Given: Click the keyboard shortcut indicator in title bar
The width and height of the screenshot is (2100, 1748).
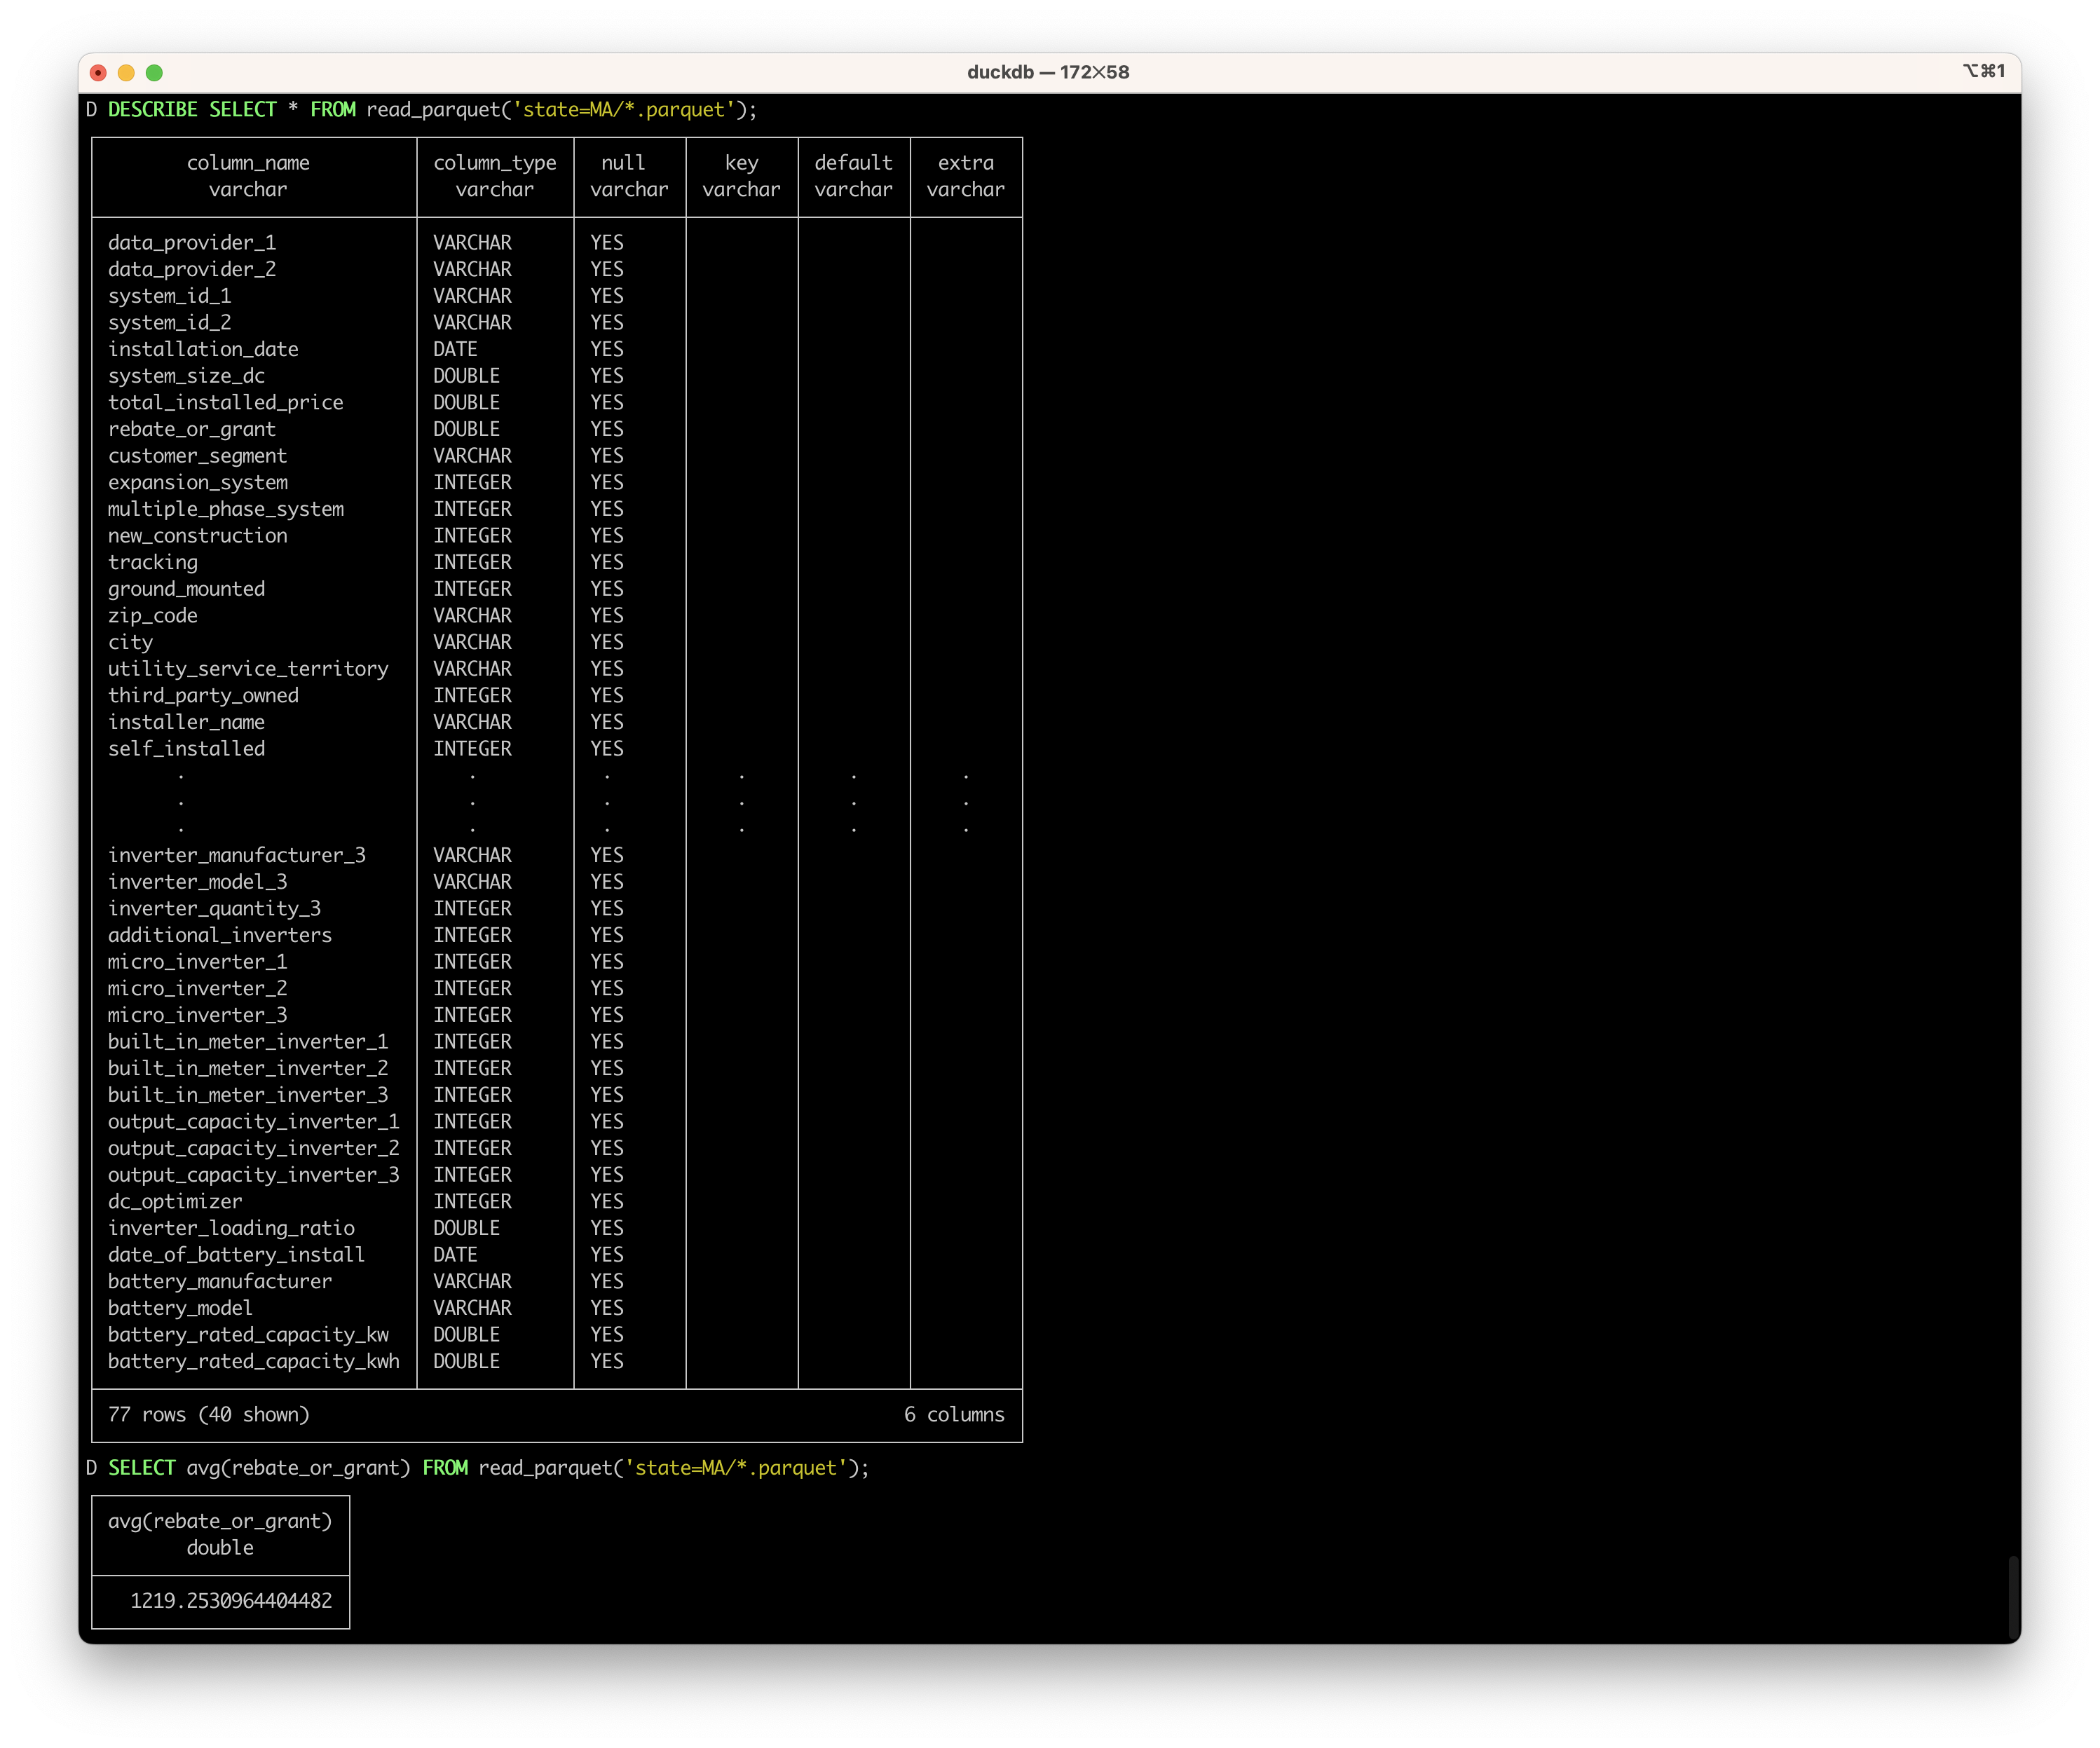Looking at the screenshot, I should [1983, 71].
